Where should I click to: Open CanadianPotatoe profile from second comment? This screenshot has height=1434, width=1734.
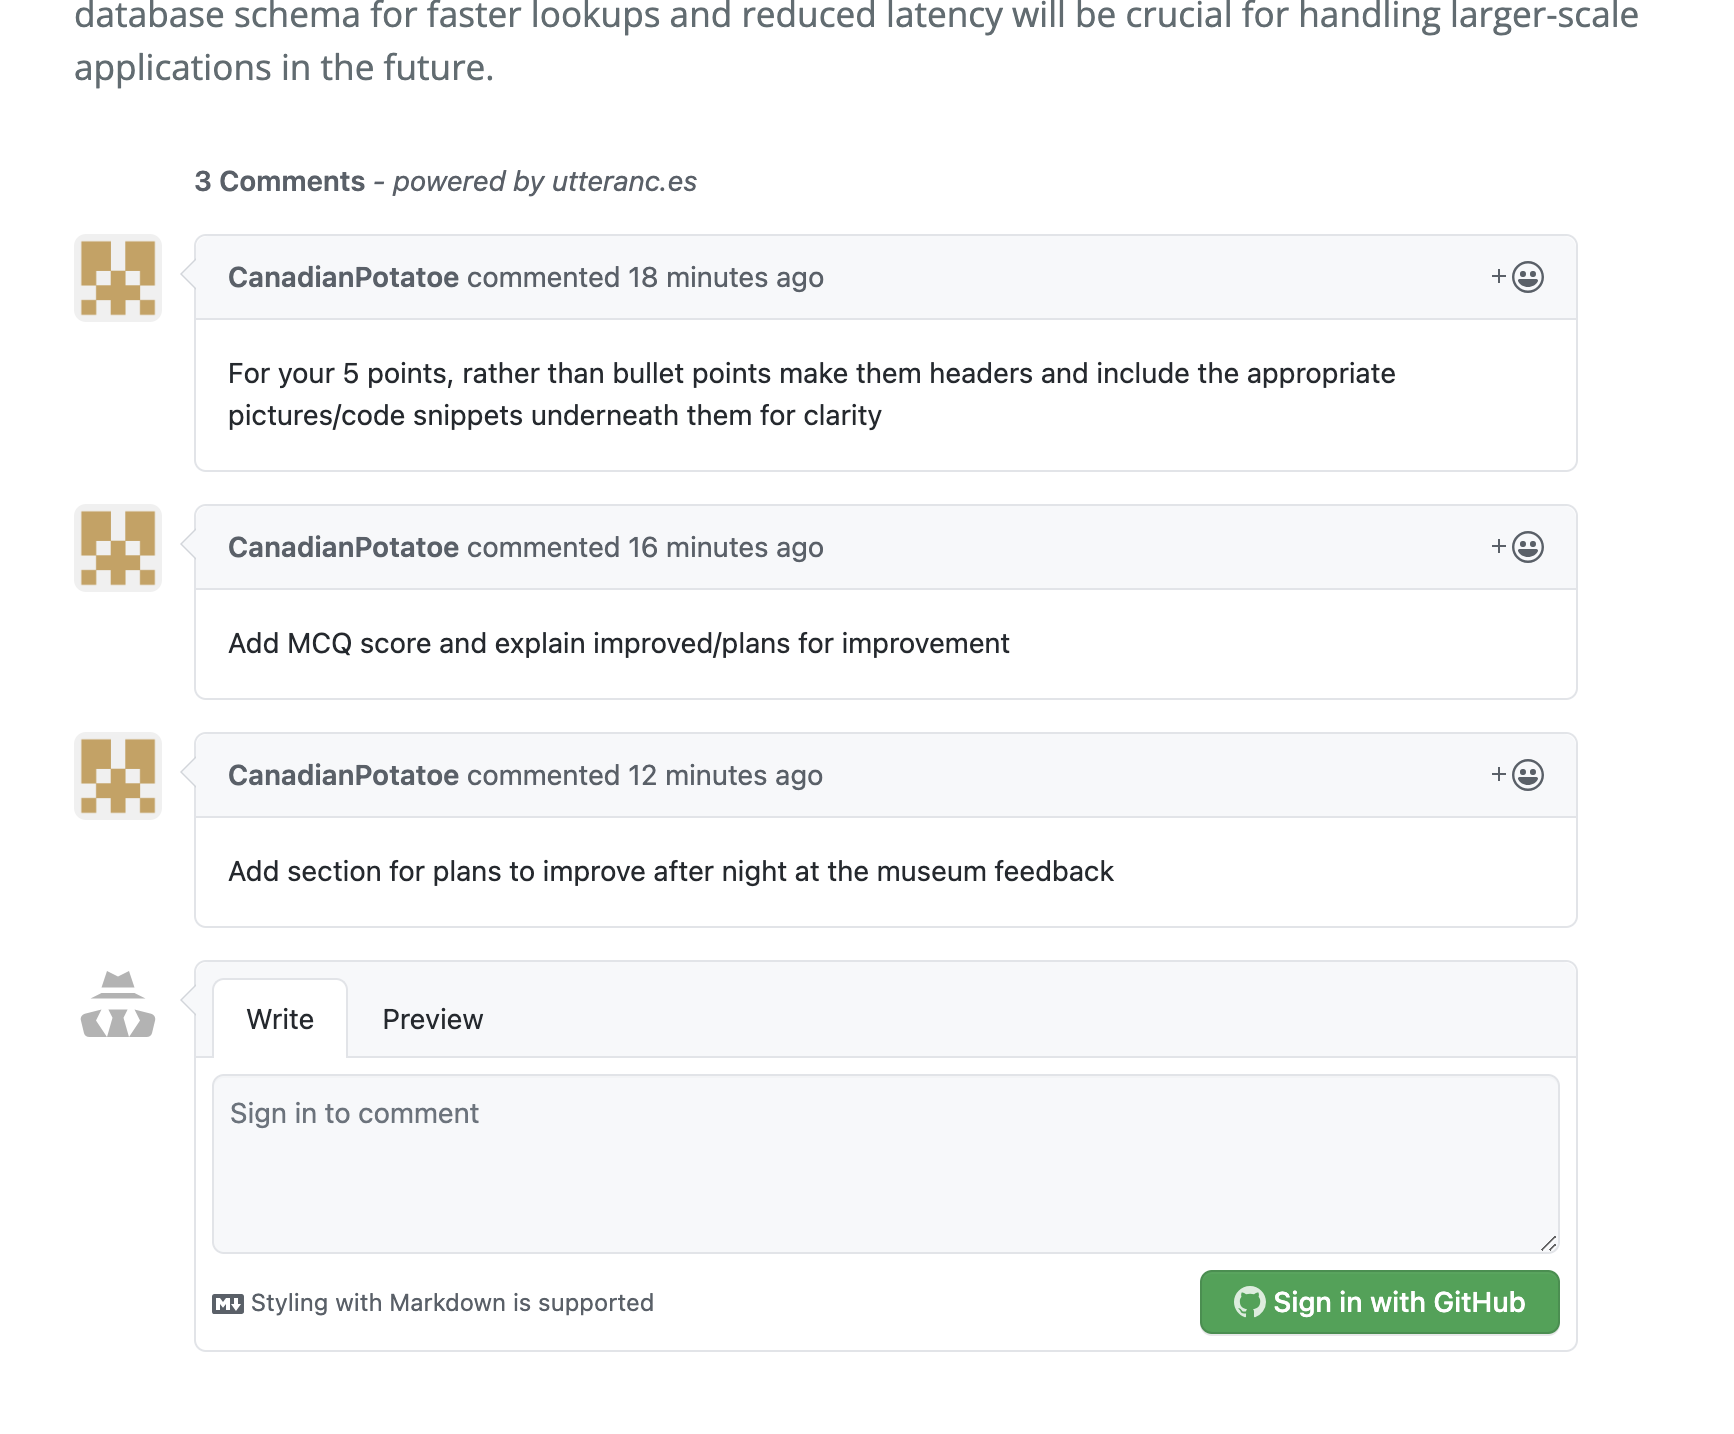343,547
